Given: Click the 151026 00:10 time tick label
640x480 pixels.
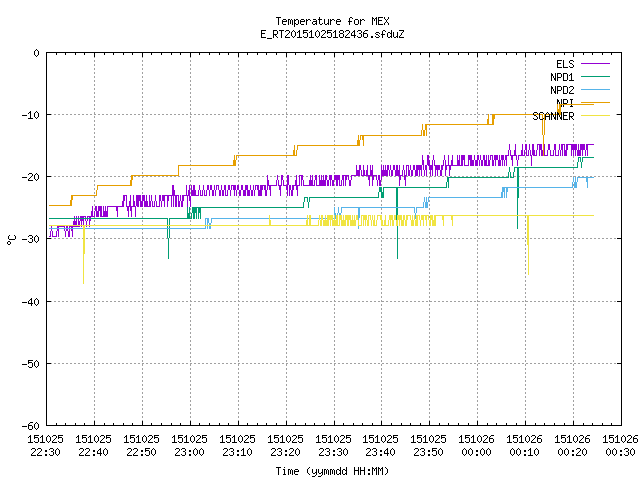Looking at the screenshot, I should 524,446.
